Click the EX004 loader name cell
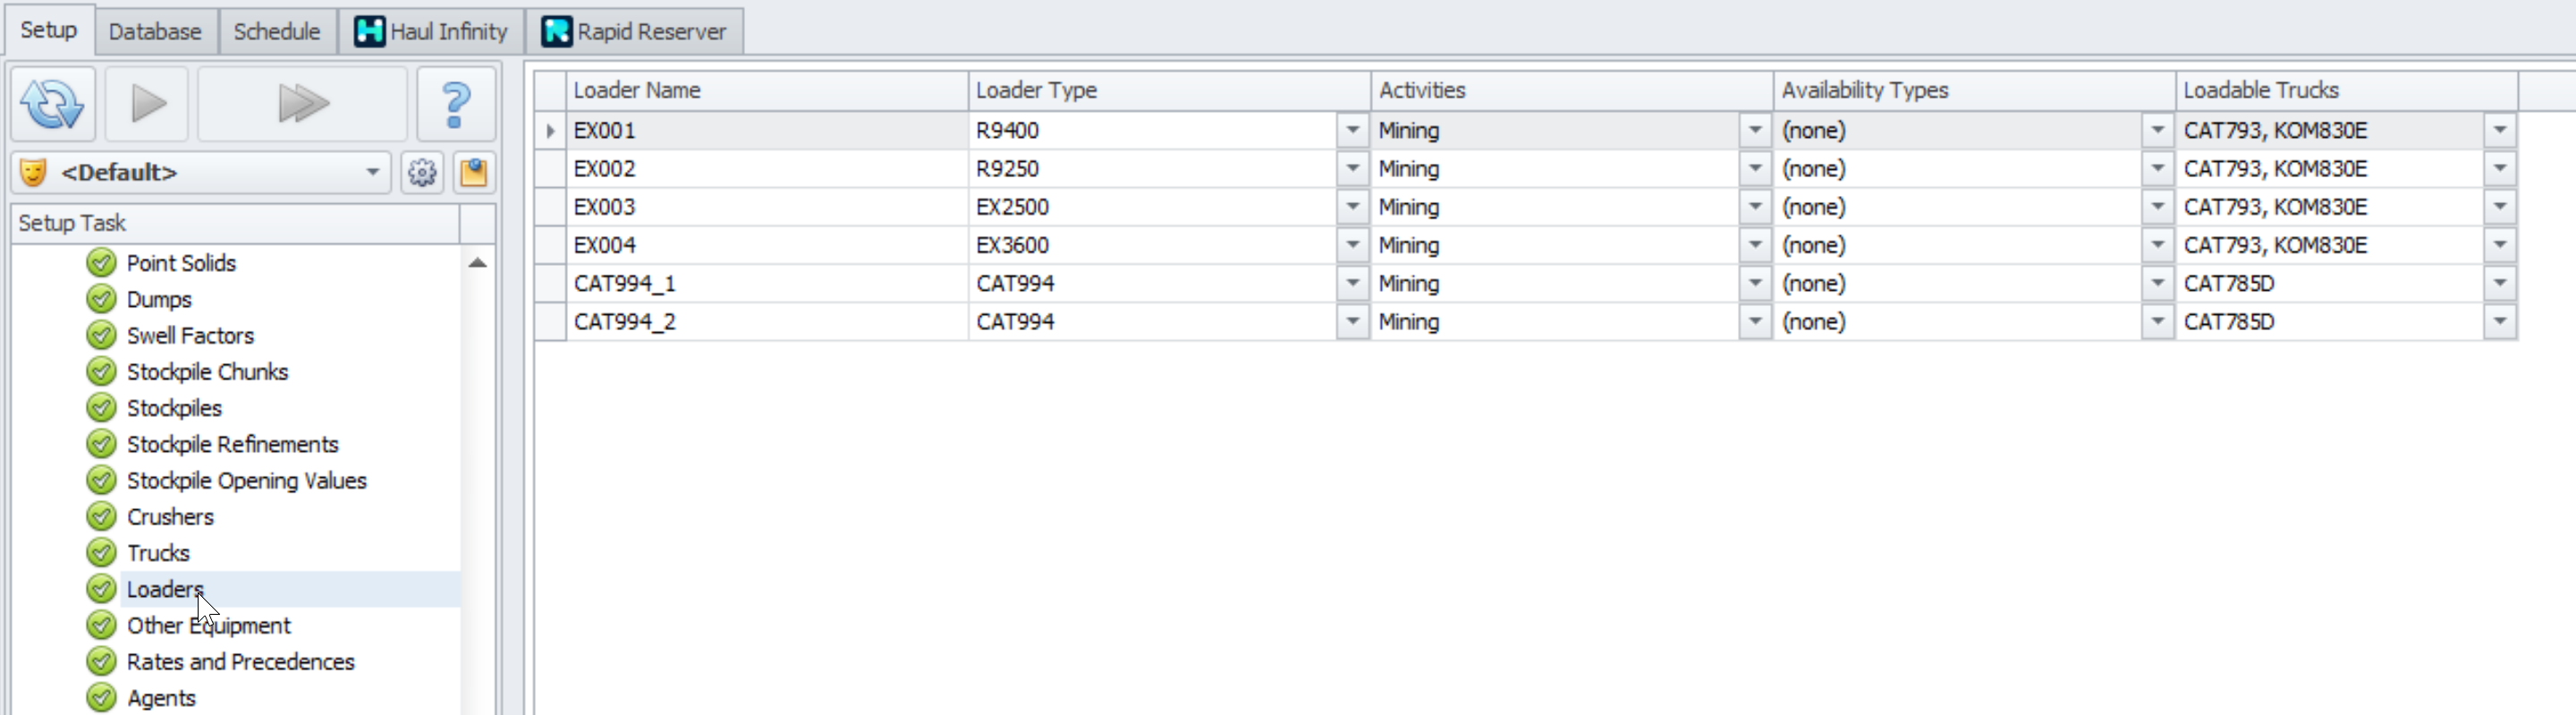The height and width of the screenshot is (715, 2576). (x=605, y=246)
